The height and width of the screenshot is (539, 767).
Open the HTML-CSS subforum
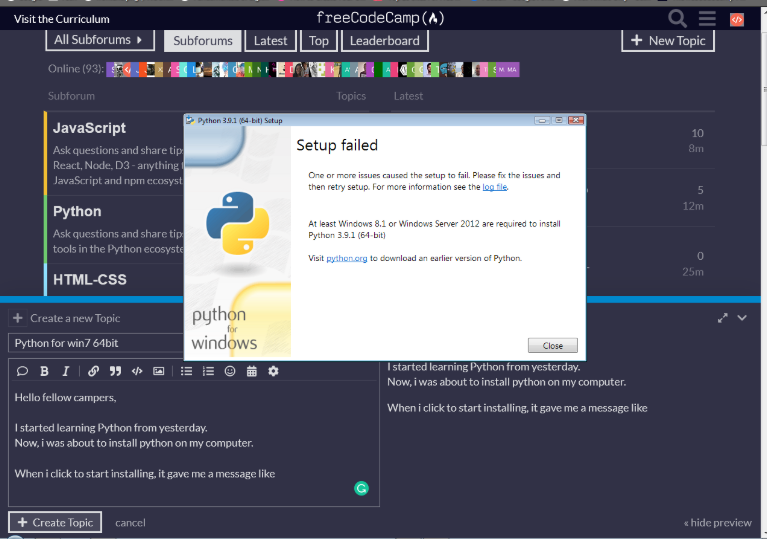point(90,280)
